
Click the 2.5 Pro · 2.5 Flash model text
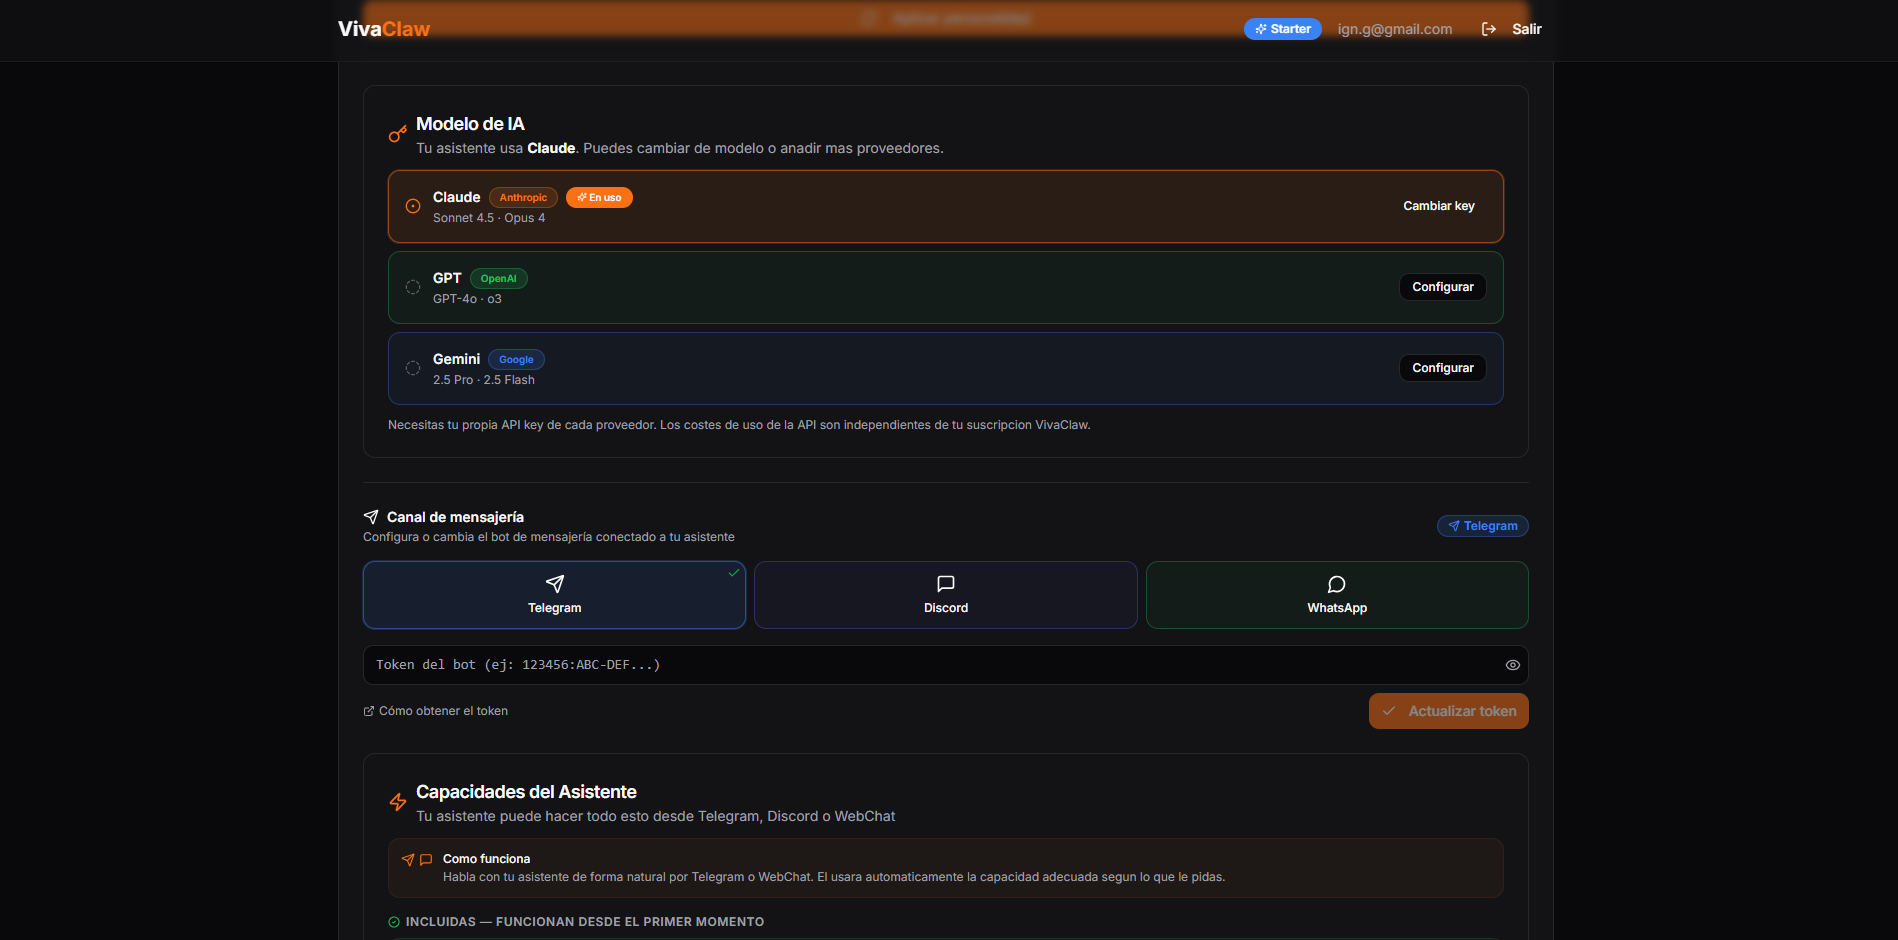pos(484,380)
